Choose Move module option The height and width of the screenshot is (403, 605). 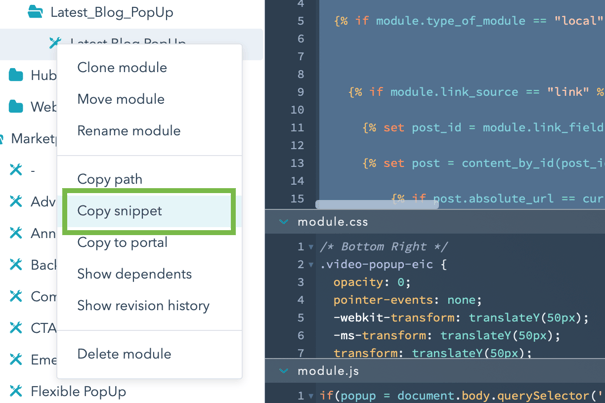(121, 99)
